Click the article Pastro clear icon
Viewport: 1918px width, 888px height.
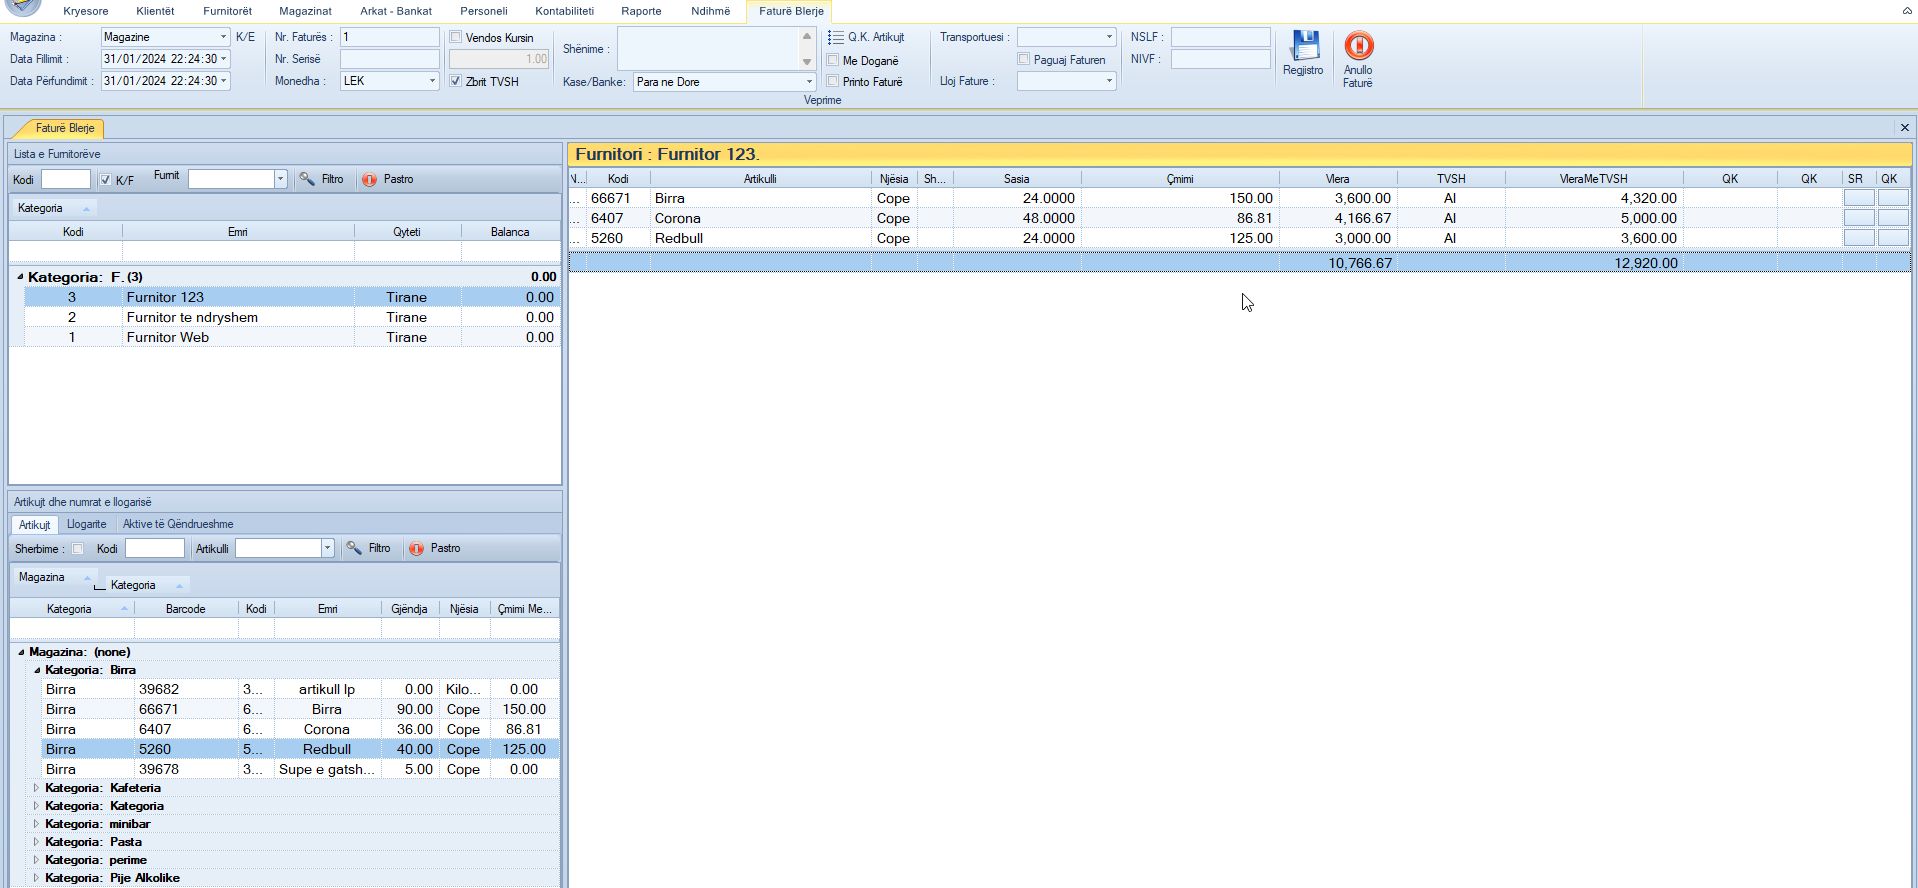point(417,549)
